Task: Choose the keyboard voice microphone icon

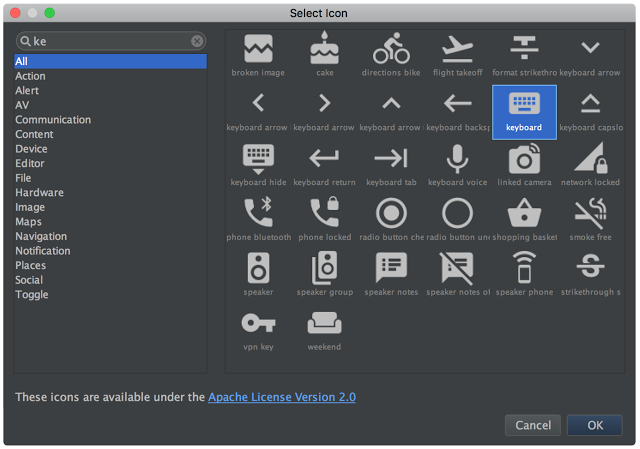Action: [457, 158]
